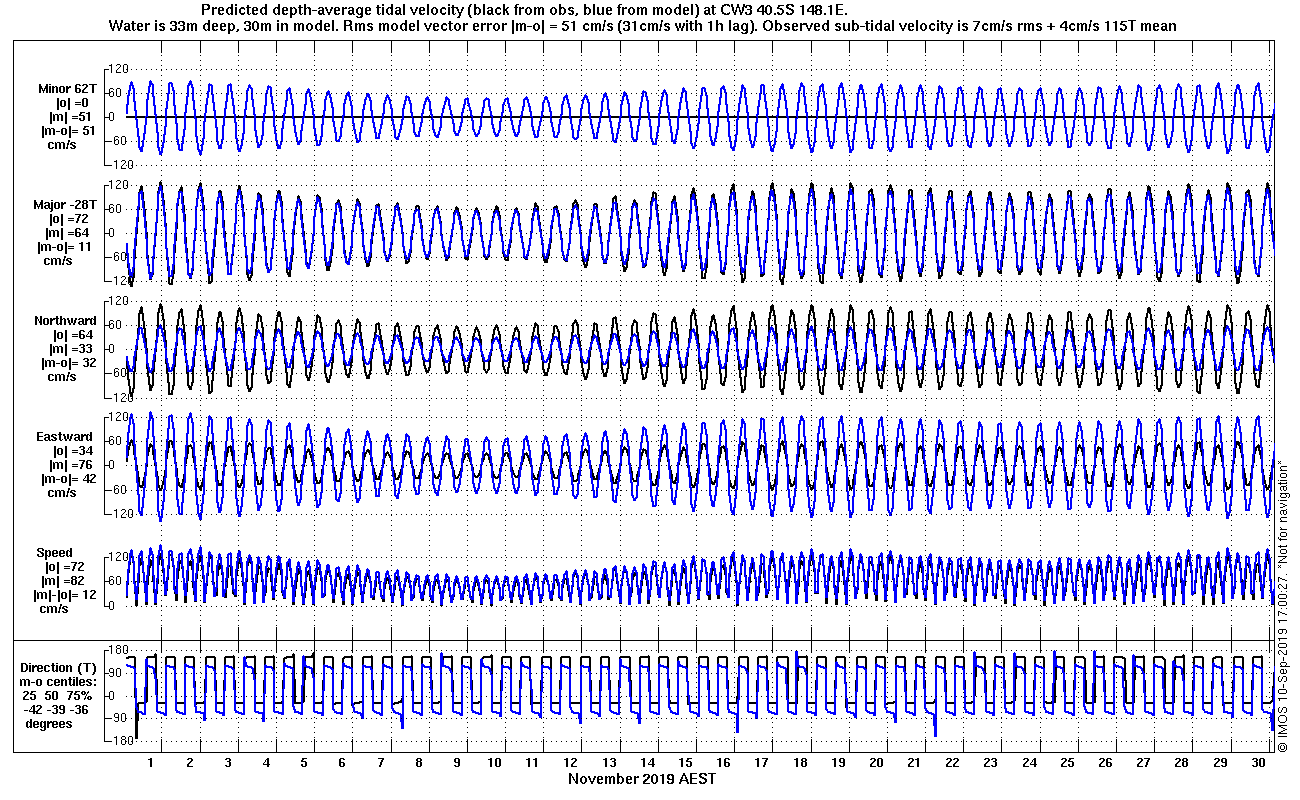Click the vertical IMOS copyright text on right edge
The image size is (1300, 800).
click(1283, 607)
